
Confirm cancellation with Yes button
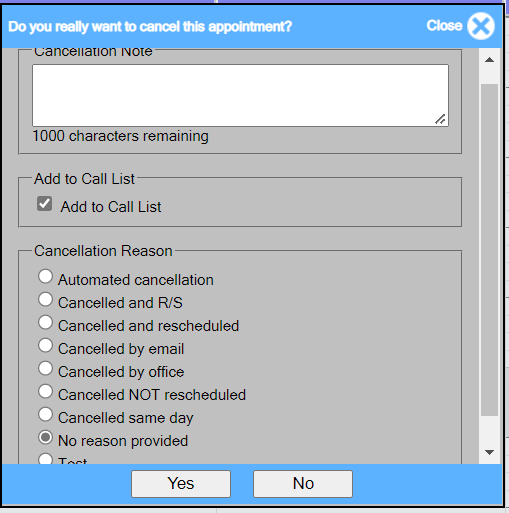[181, 484]
